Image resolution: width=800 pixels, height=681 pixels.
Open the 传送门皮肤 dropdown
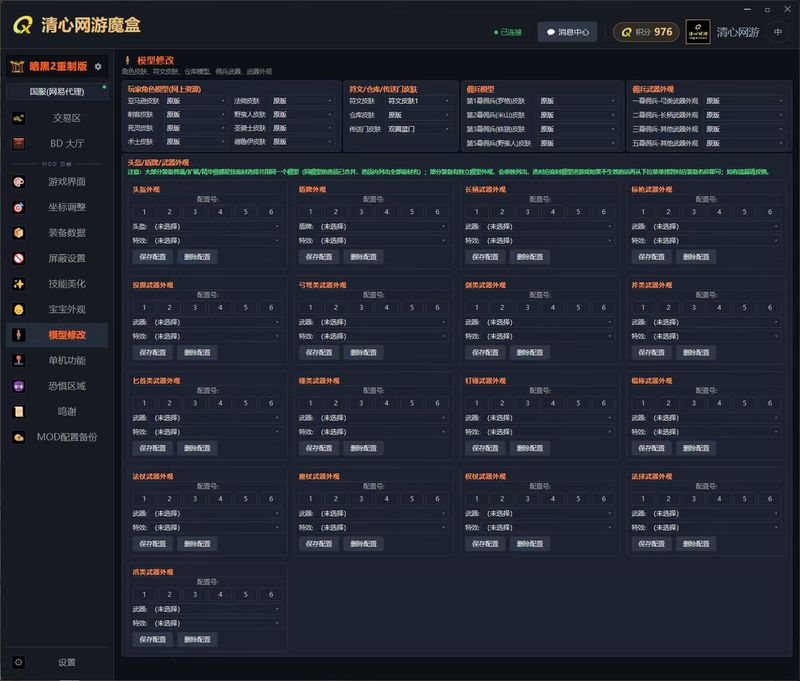[418, 129]
